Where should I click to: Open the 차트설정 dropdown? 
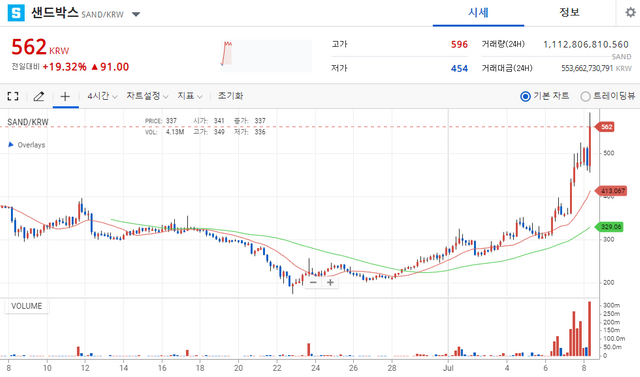pyautogui.click(x=147, y=96)
